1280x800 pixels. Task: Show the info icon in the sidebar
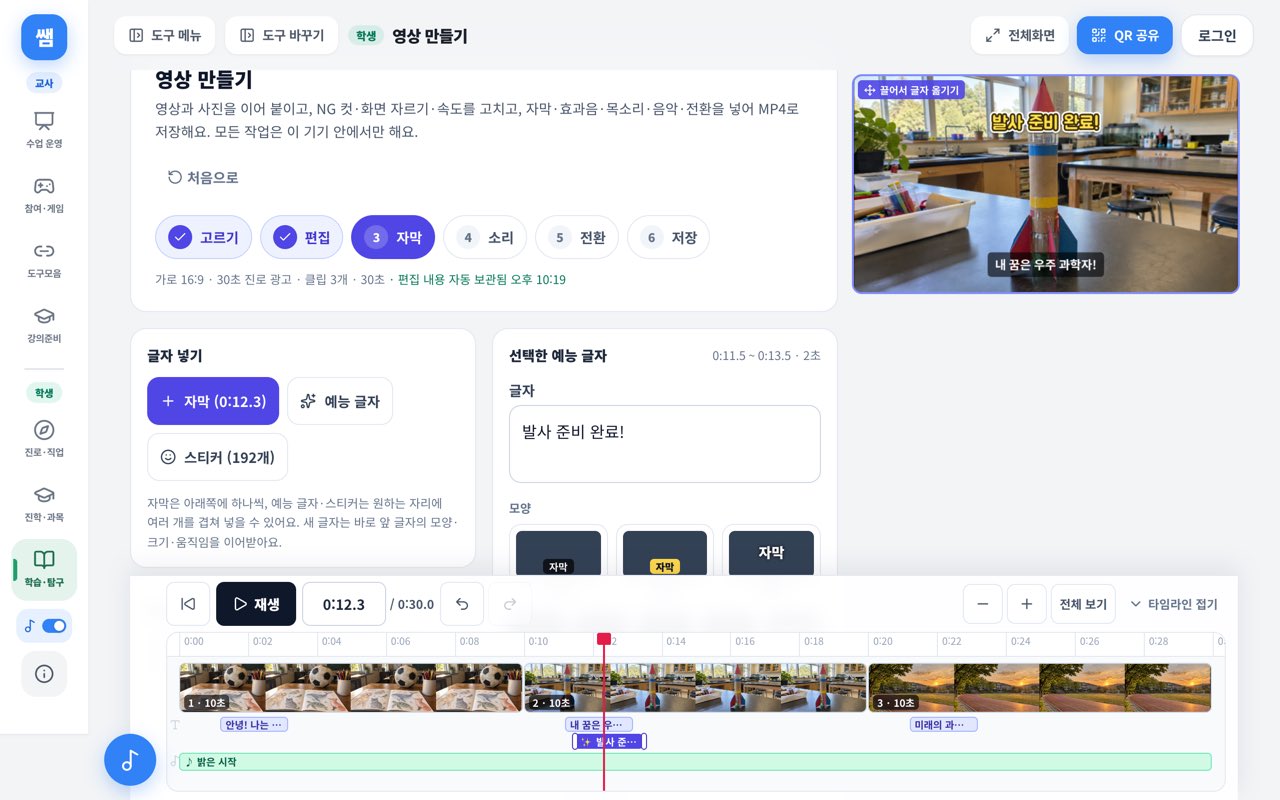(44, 674)
